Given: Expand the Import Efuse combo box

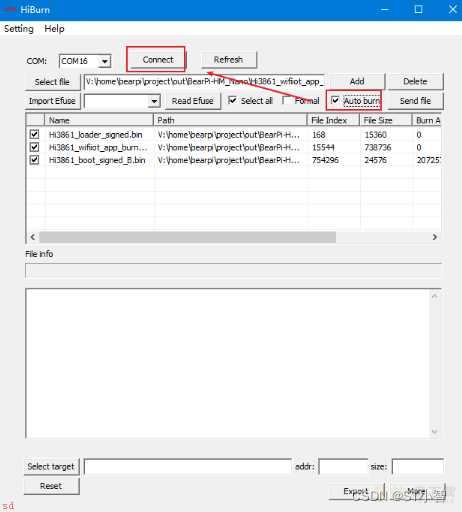Looking at the screenshot, I should click(x=154, y=101).
